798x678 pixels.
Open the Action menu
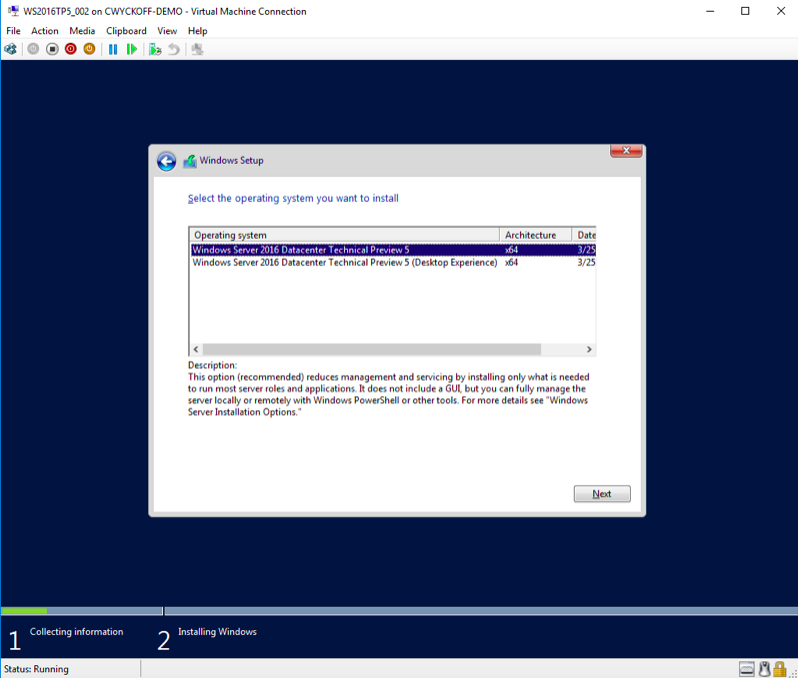[x=45, y=31]
